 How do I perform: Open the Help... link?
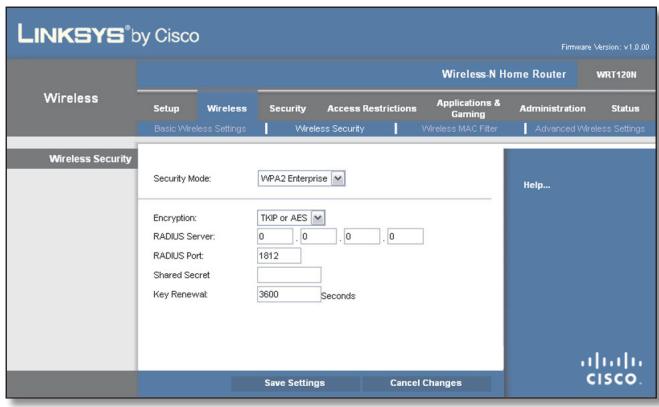pos(537,185)
